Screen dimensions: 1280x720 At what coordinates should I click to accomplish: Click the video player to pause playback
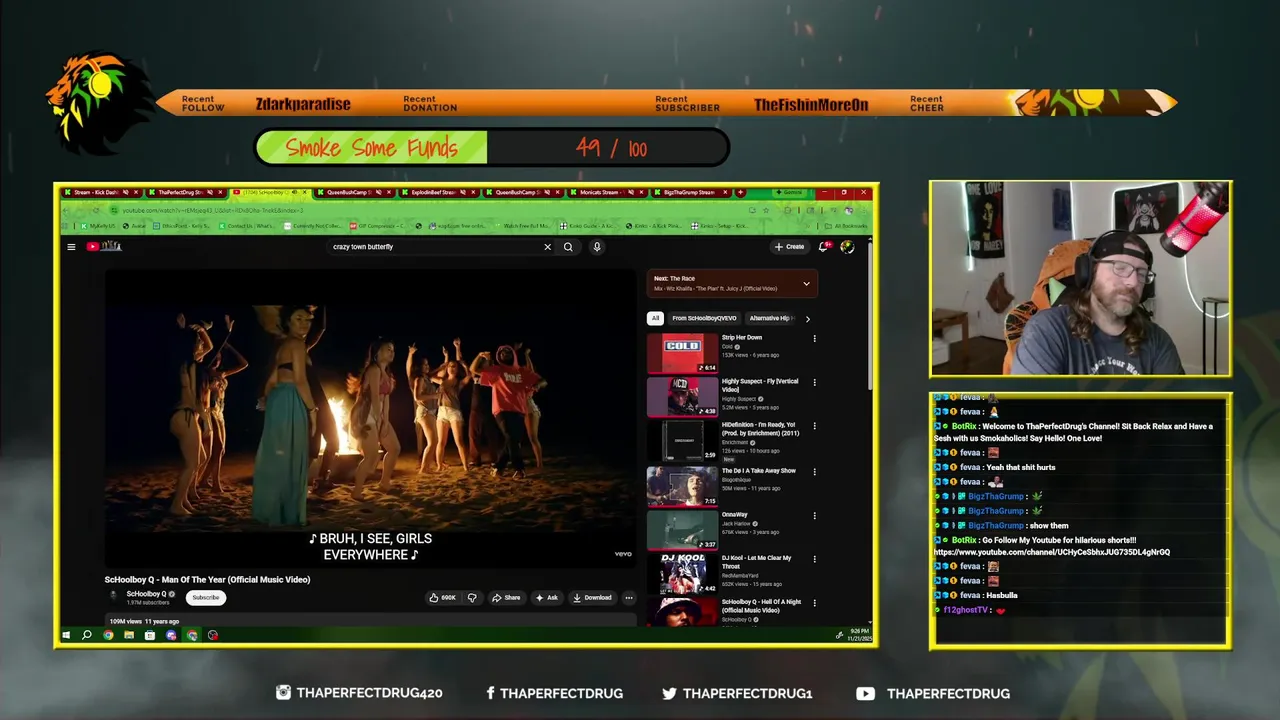pos(370,418)
